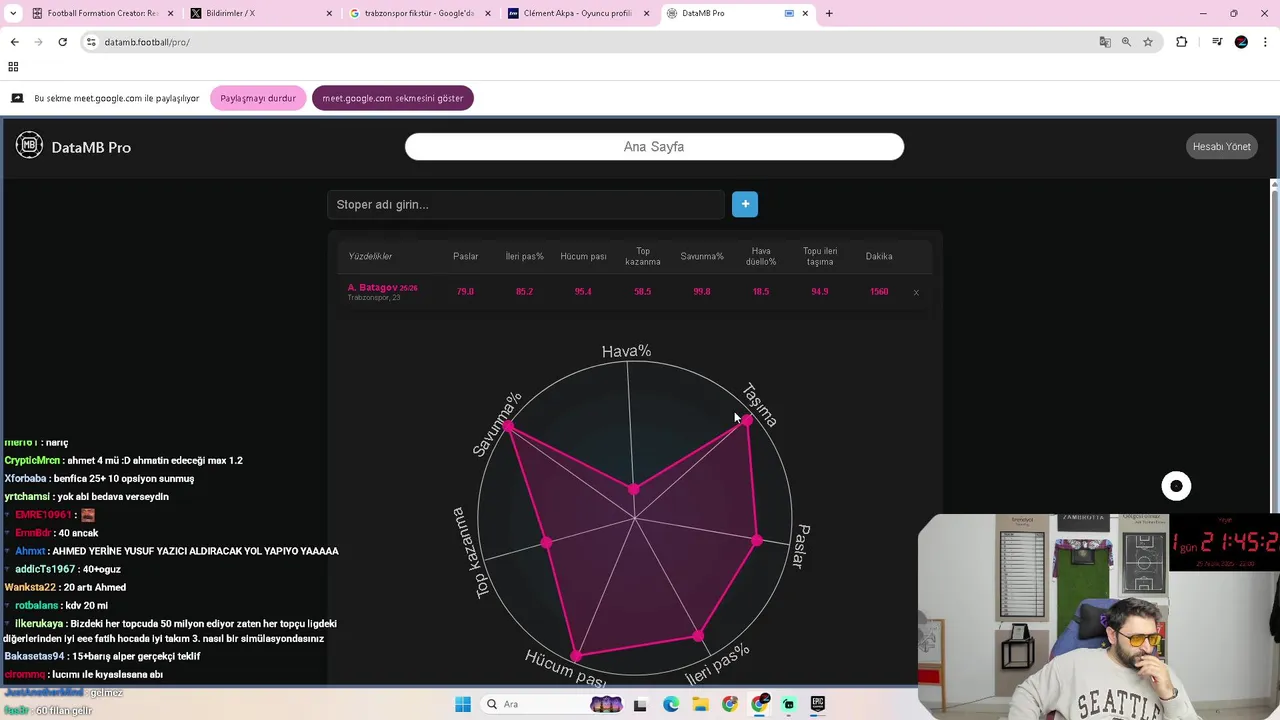Click the Savunma% column header
1280x720 pixels.
702,256
